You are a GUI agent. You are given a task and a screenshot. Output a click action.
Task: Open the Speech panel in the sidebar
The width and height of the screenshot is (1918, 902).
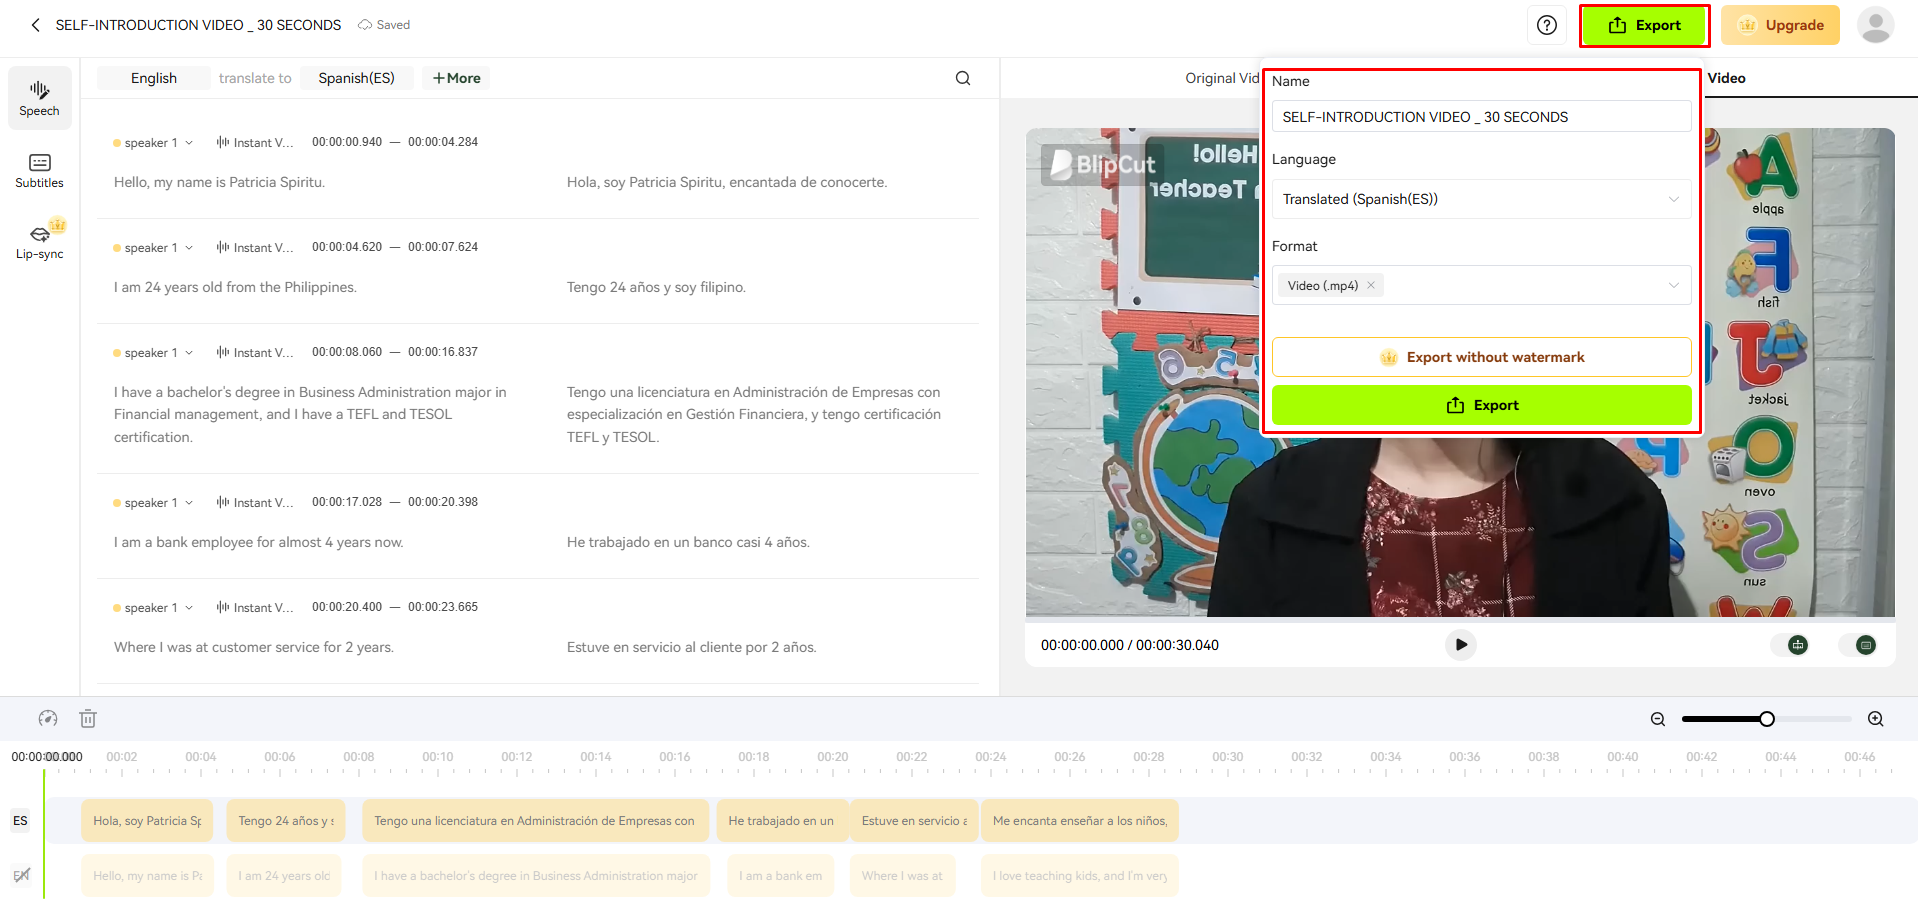39,97
